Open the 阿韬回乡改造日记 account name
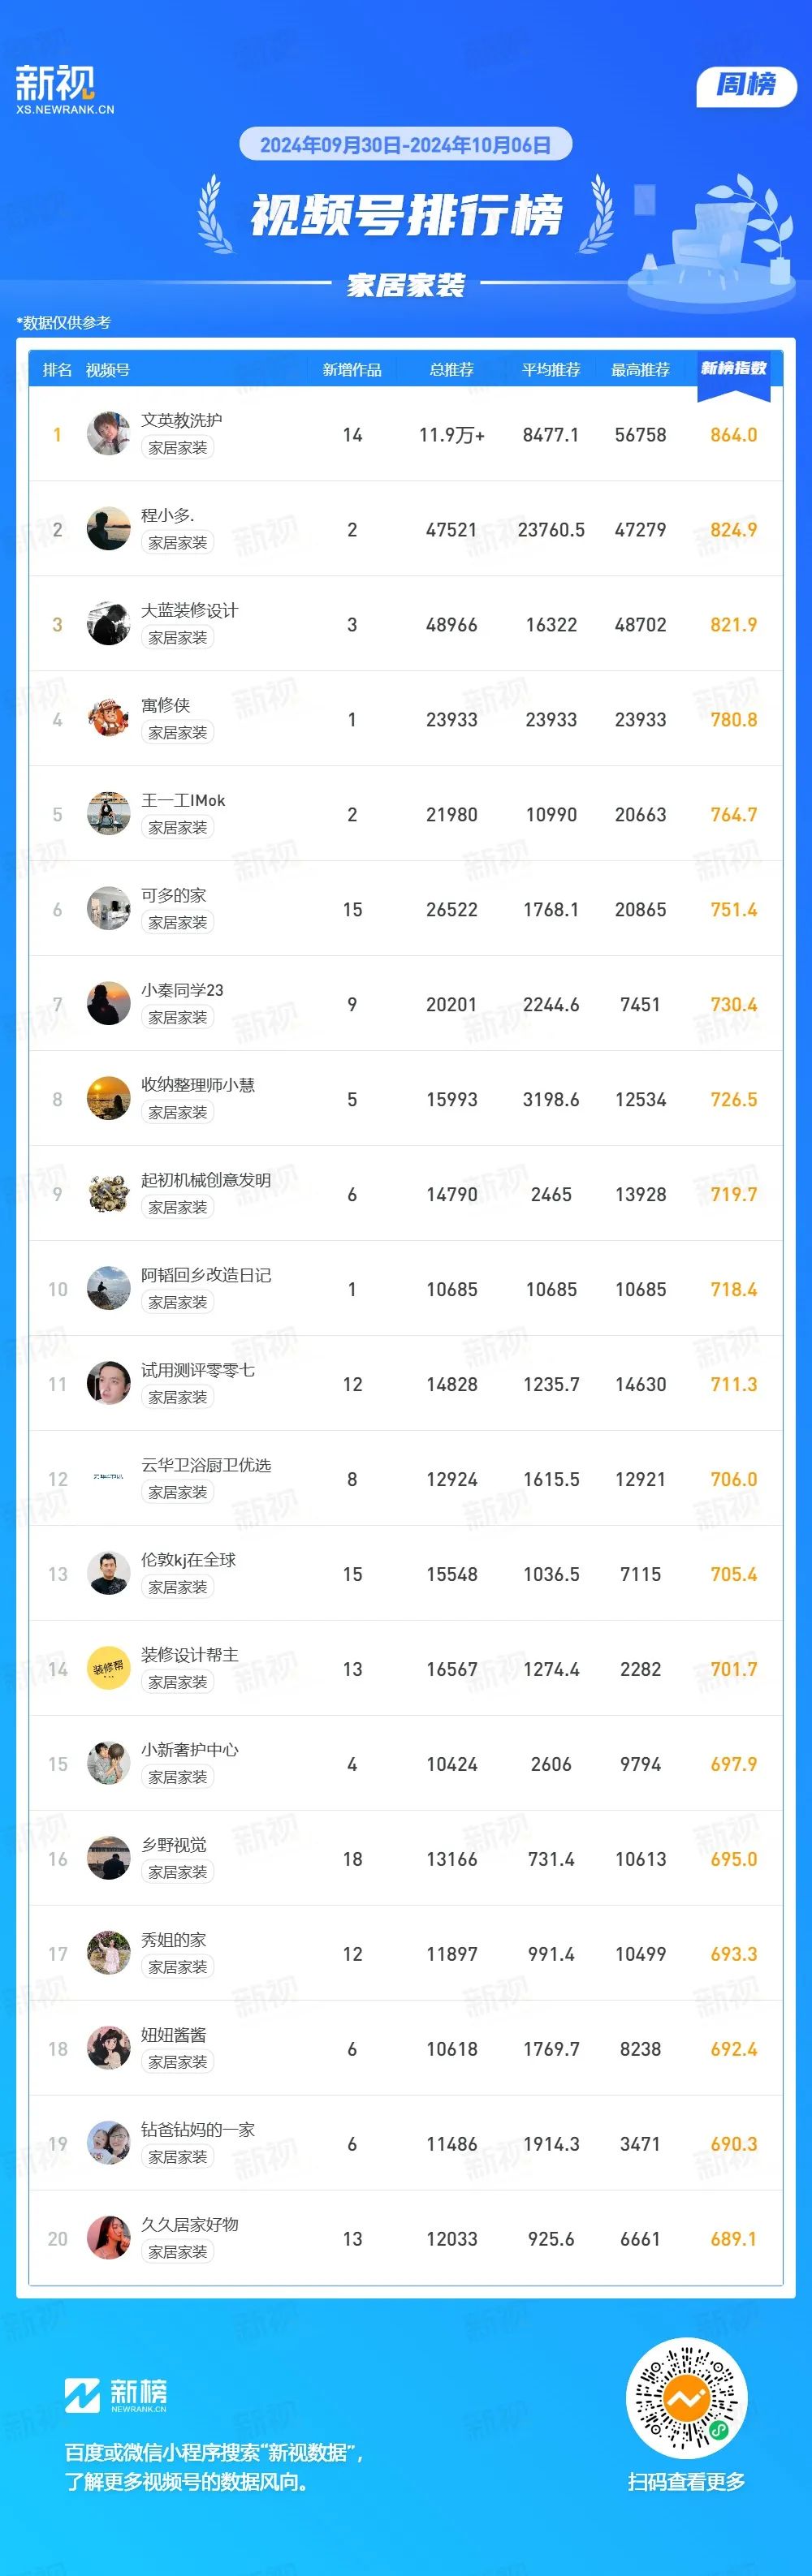Screen dimensions: 812x2576 (206, 1275)
